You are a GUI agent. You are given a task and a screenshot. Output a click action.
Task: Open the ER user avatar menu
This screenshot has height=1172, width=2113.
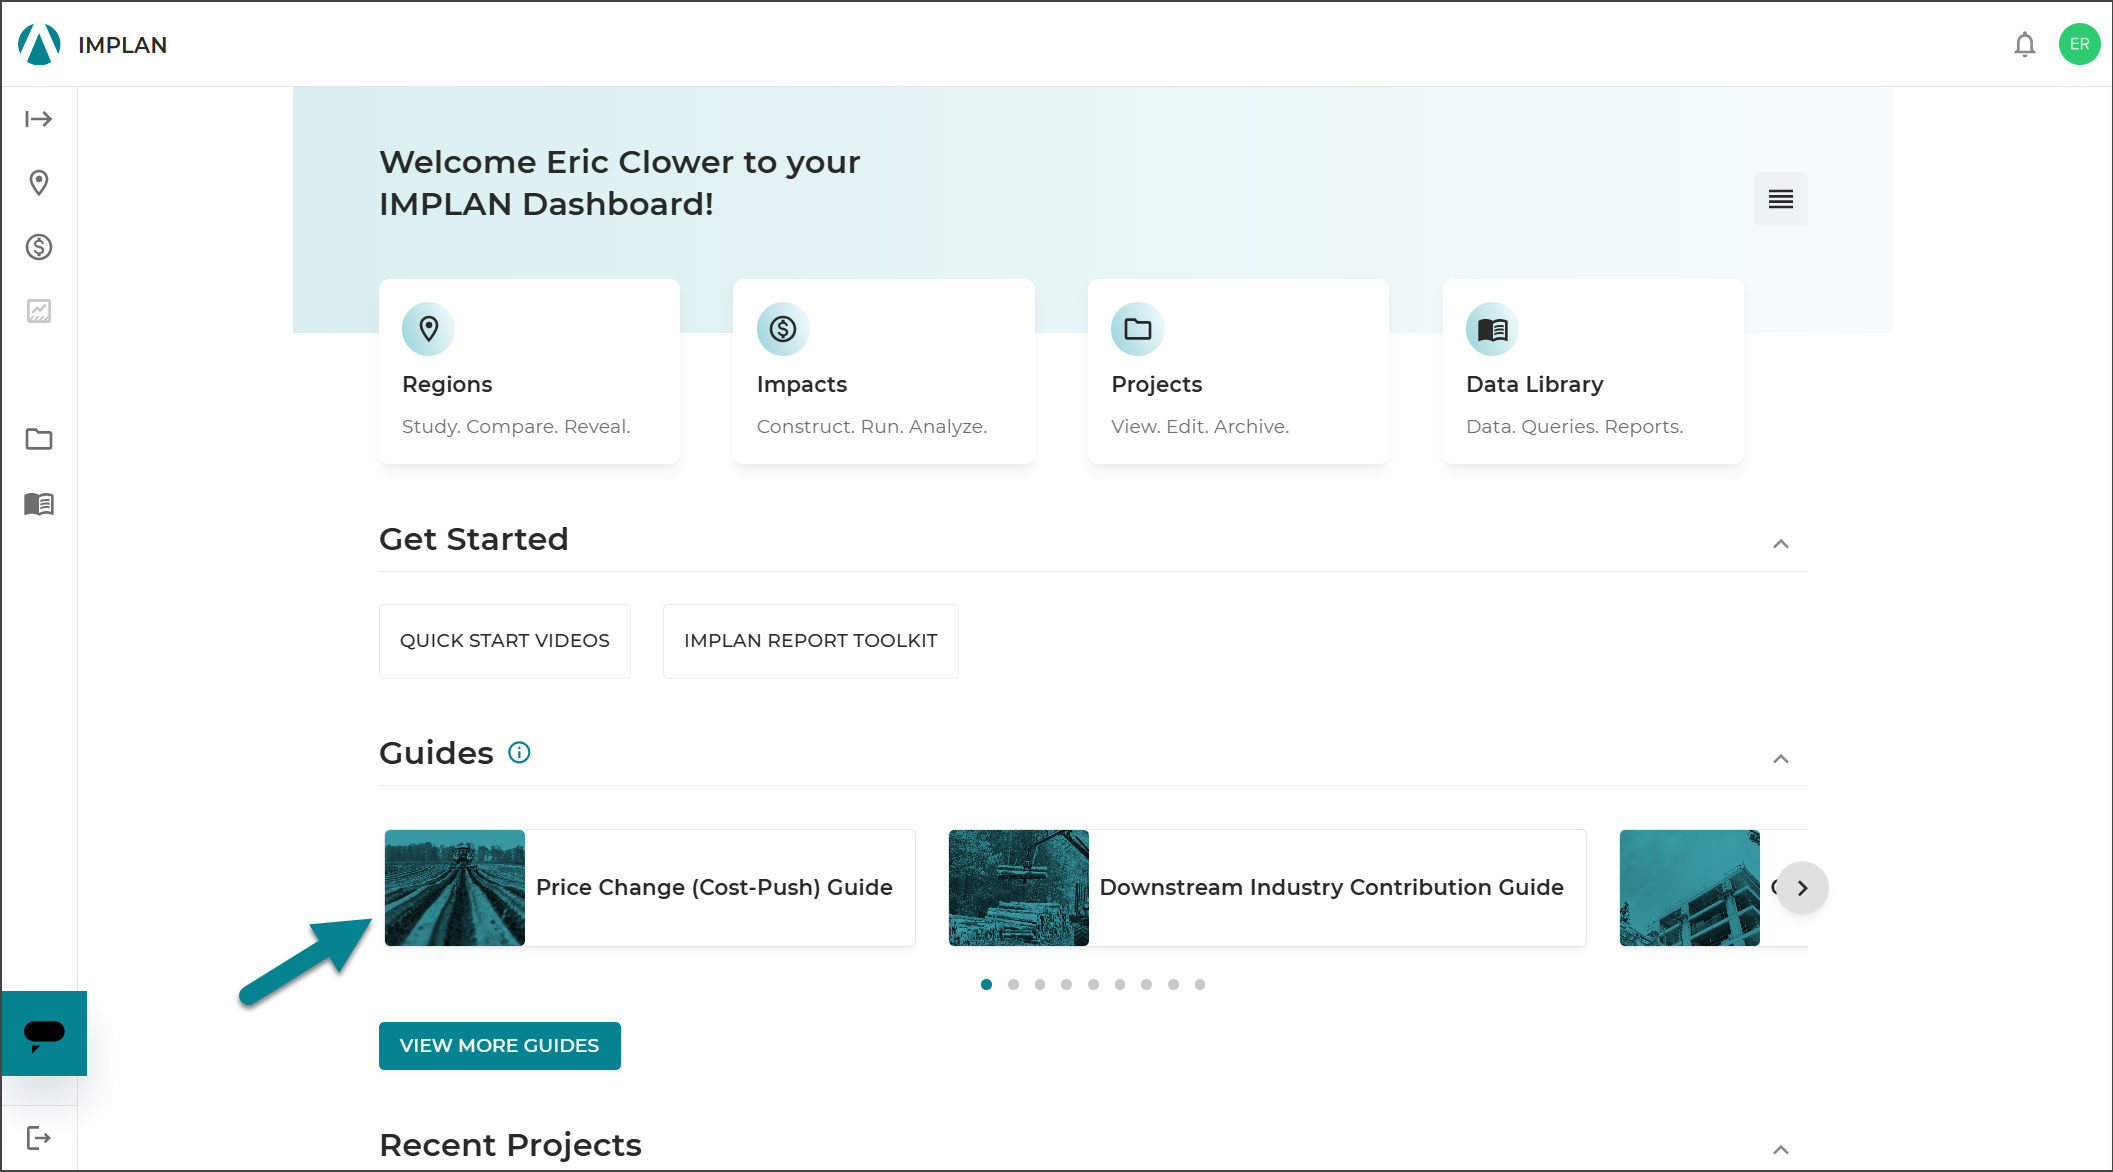tap(2080, 44)
